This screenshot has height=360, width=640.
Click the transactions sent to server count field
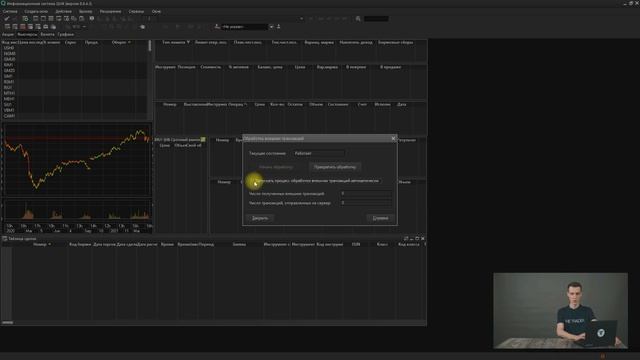pos(366,202)
